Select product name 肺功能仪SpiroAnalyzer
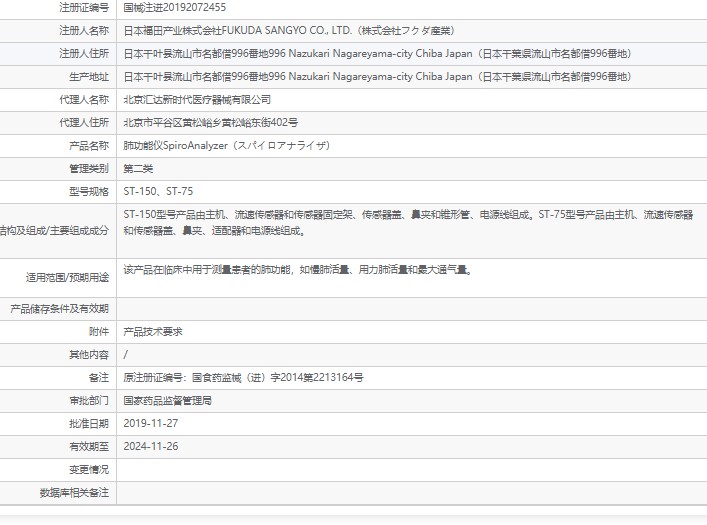 click(x=227, y=146)
